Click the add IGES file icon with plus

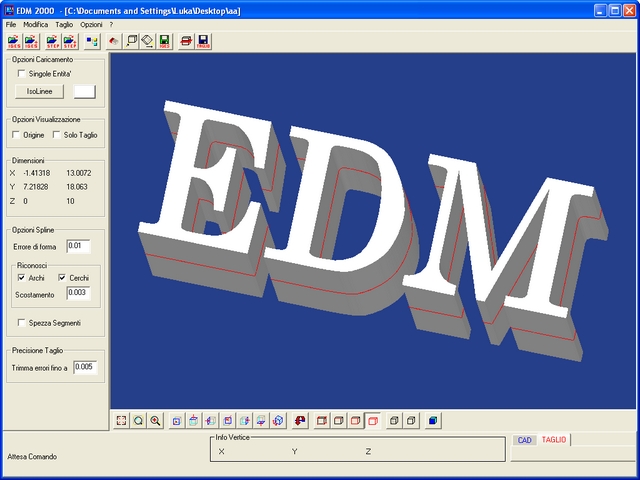coord(31,41)
